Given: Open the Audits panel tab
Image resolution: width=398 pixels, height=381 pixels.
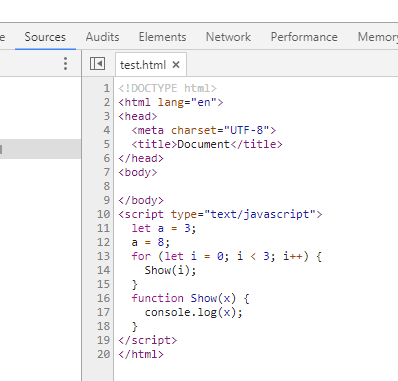Looking at the screenshot, I should pos(102,37).
